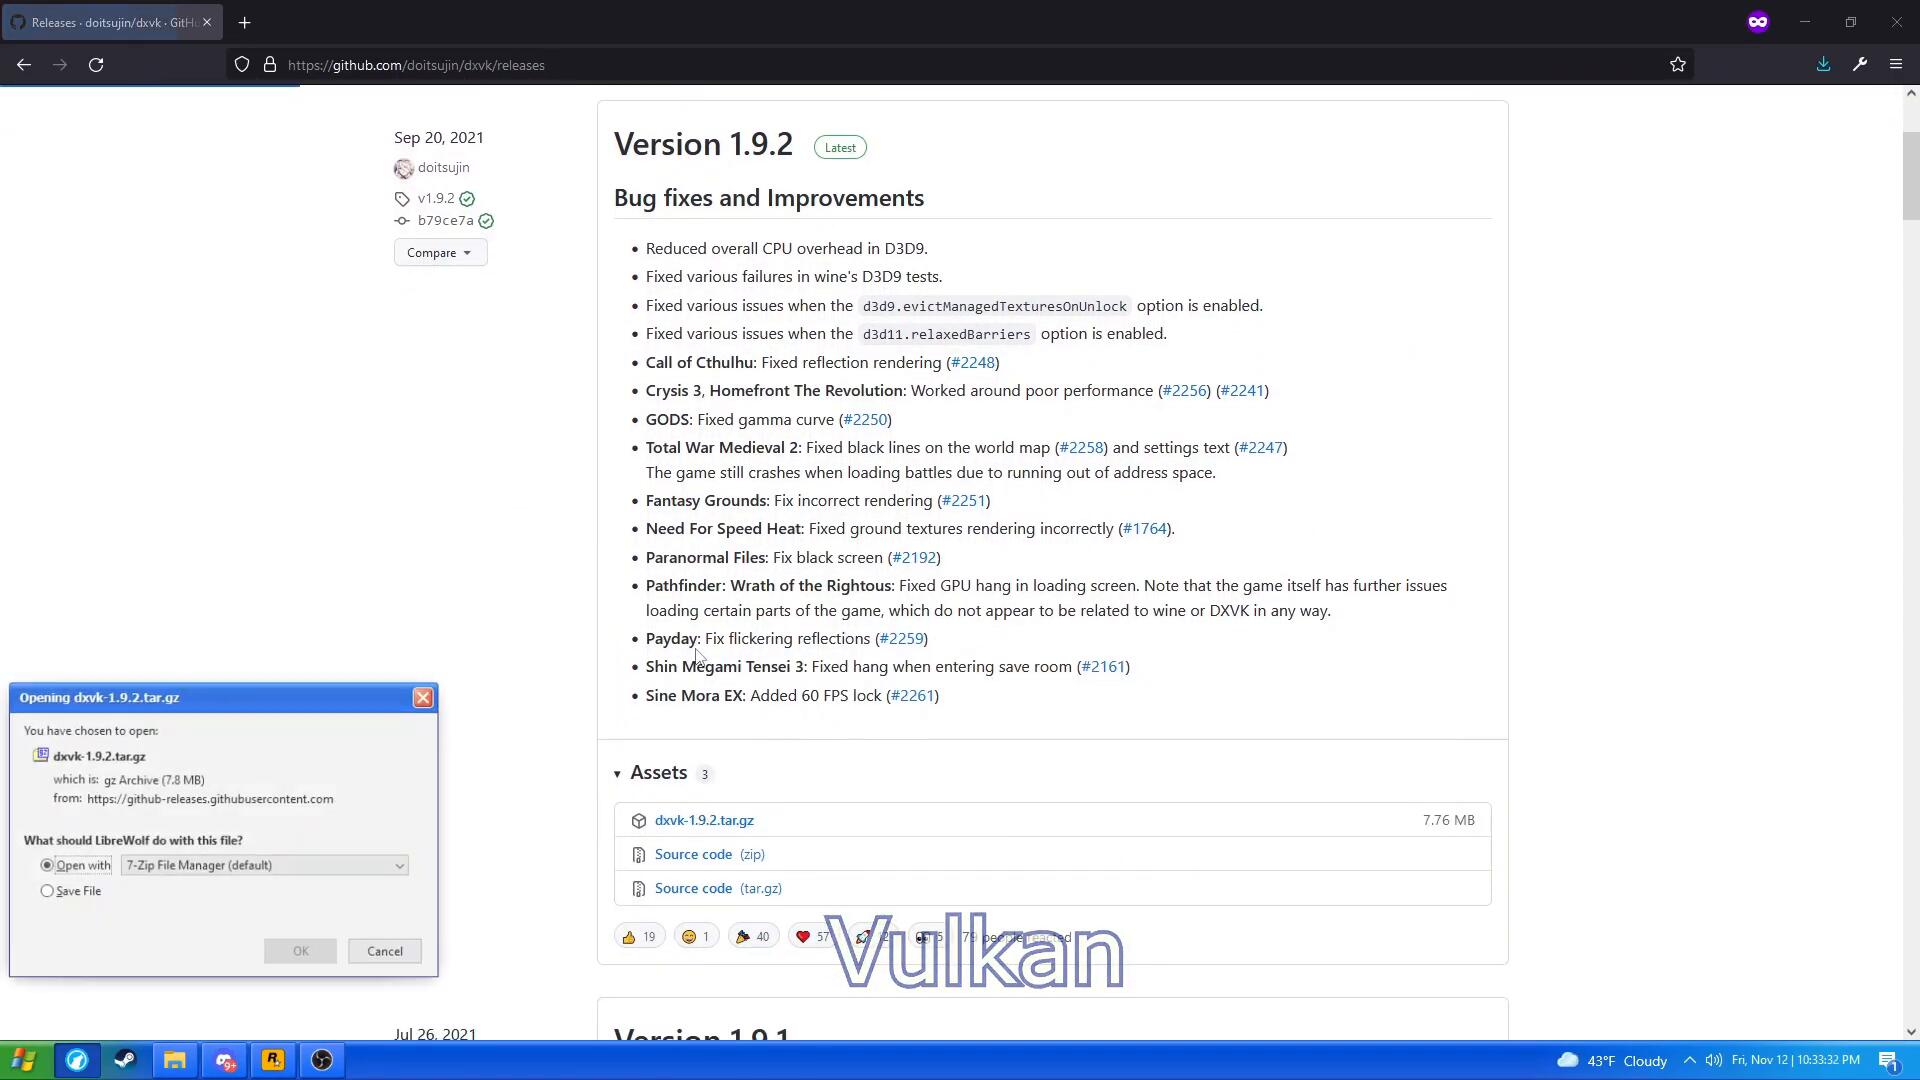The image size is (1920, 1080).
Task: Open the downloads panel arrow icon
Action: (x=1823, y=65)
